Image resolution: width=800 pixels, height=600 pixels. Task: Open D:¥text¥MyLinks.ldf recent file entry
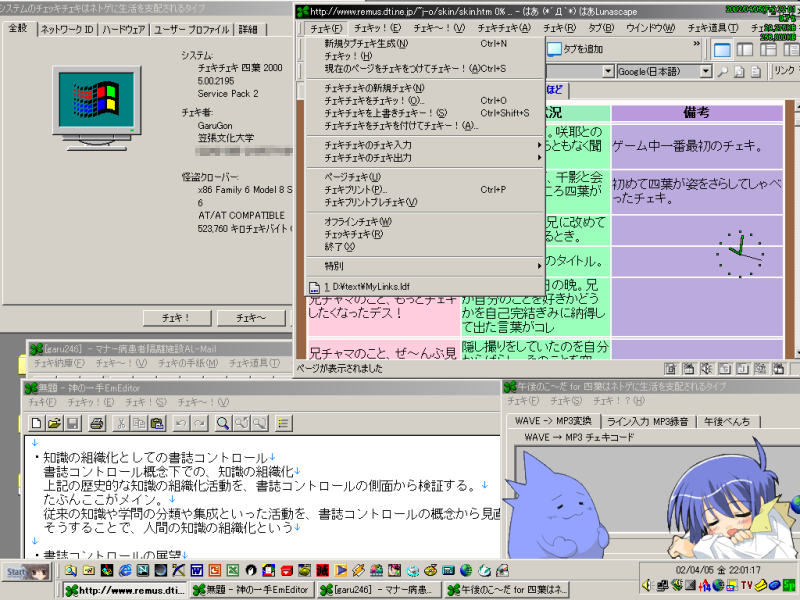[x=424, y=287]
